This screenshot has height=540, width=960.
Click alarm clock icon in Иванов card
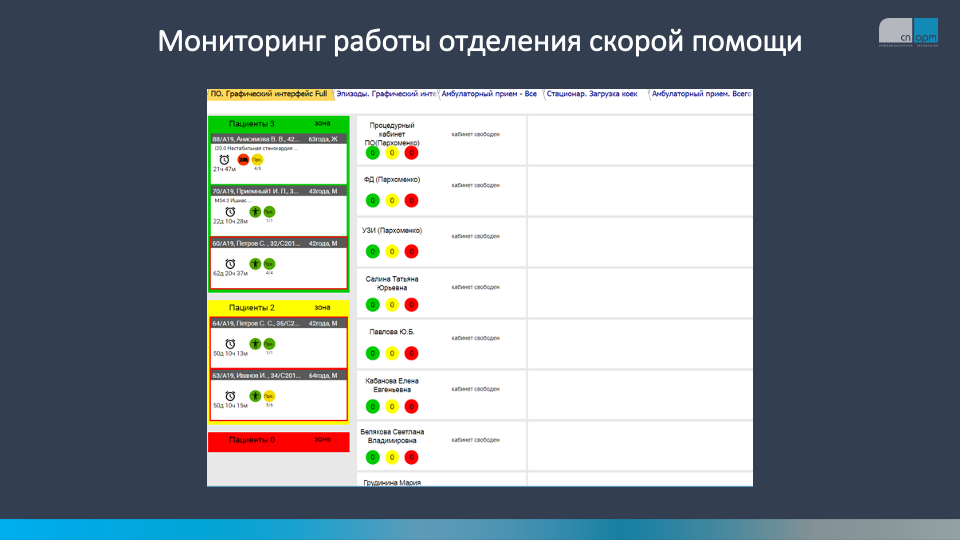click(230, 396)
